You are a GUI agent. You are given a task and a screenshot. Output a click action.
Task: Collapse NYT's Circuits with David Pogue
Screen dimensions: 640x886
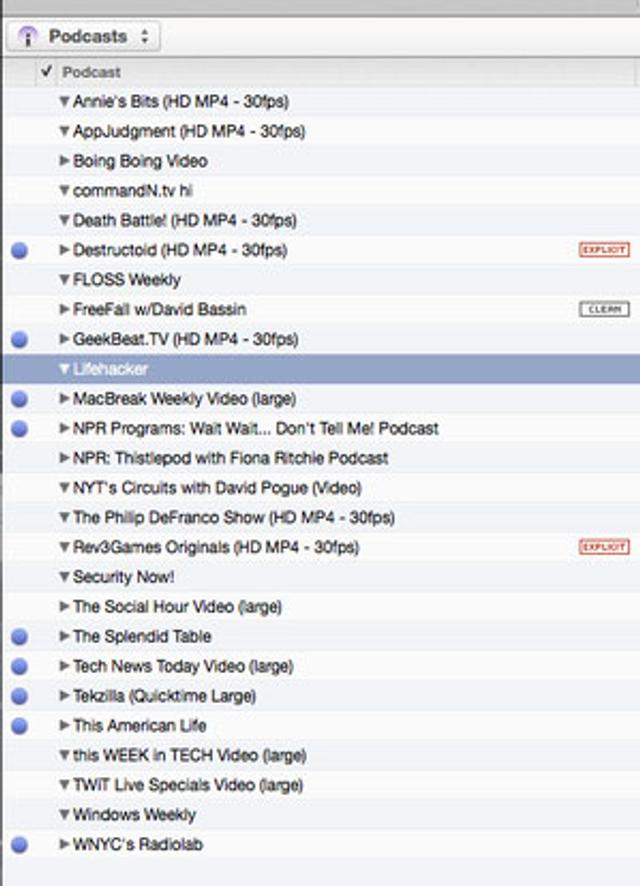coord(64,488)
